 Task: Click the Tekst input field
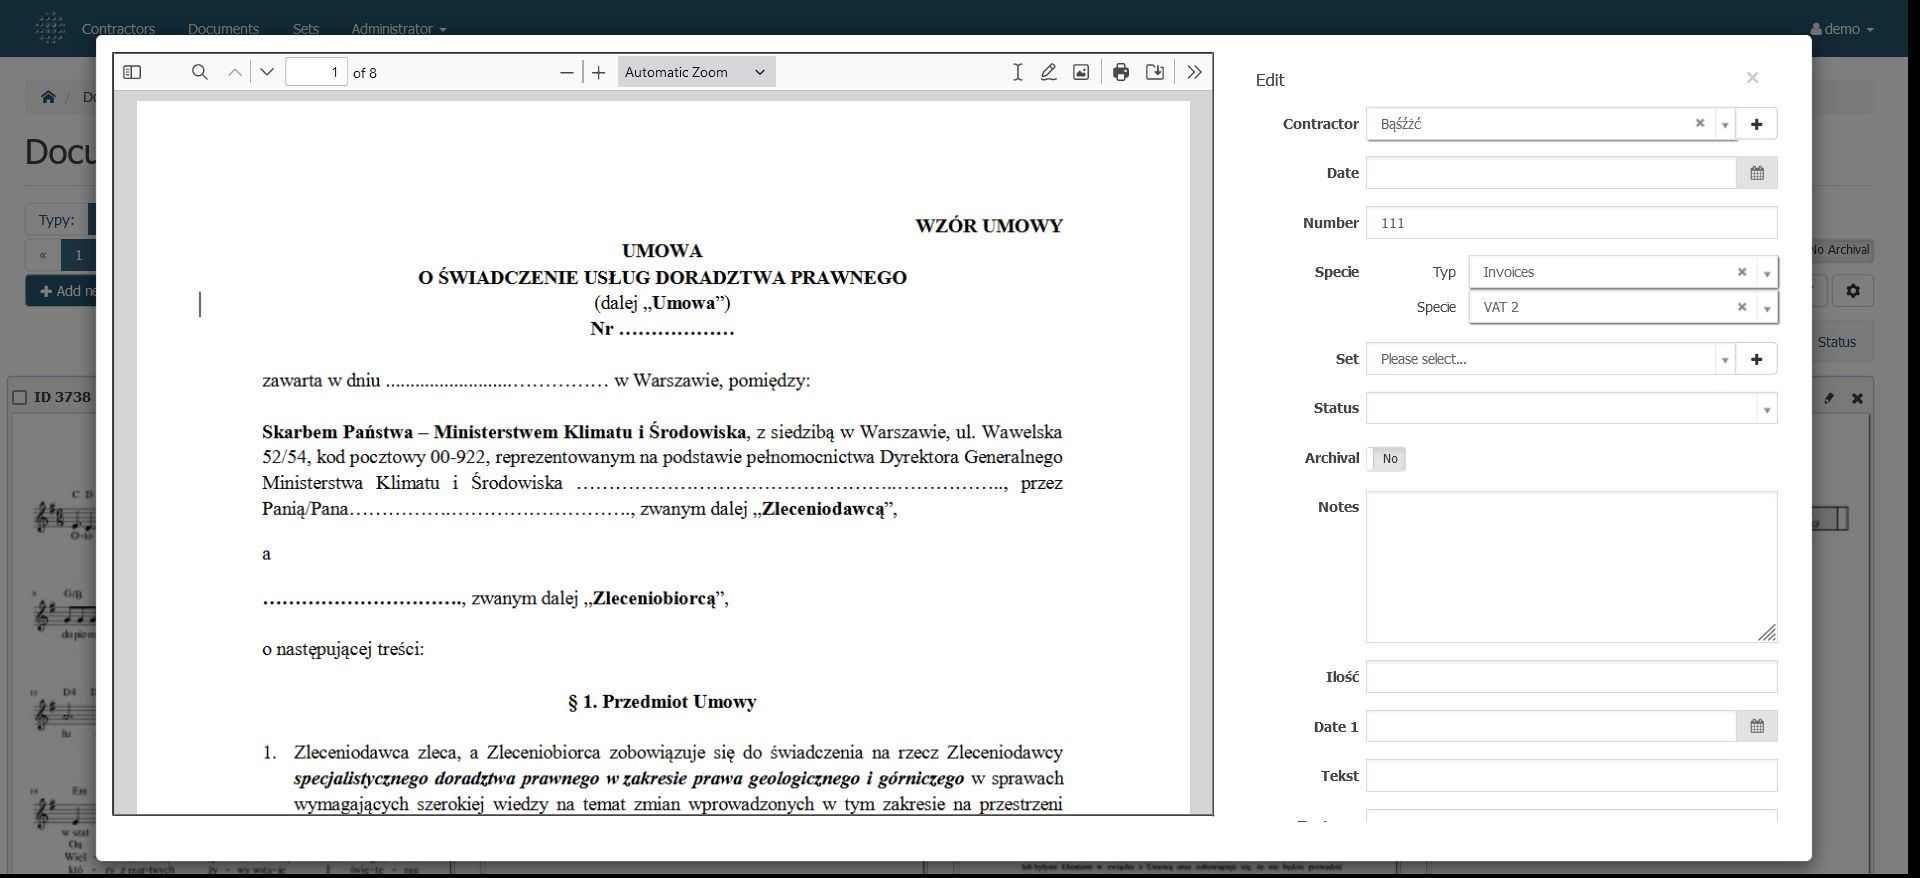[1572, 776]
